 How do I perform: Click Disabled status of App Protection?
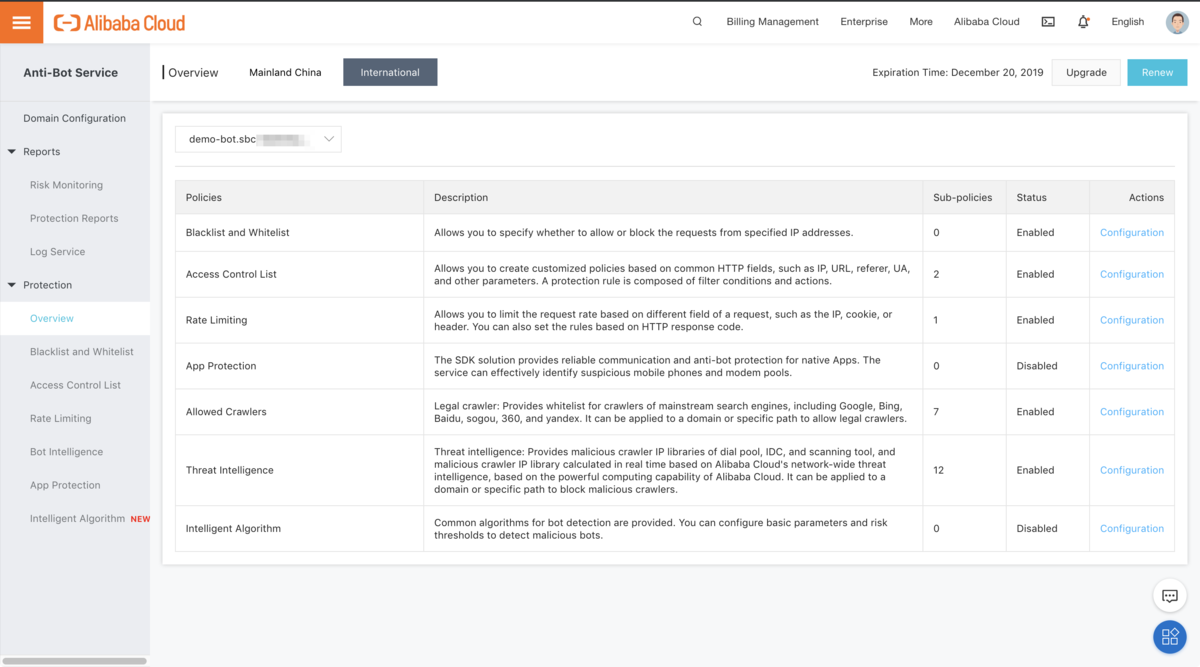[x=1037, y=366]
